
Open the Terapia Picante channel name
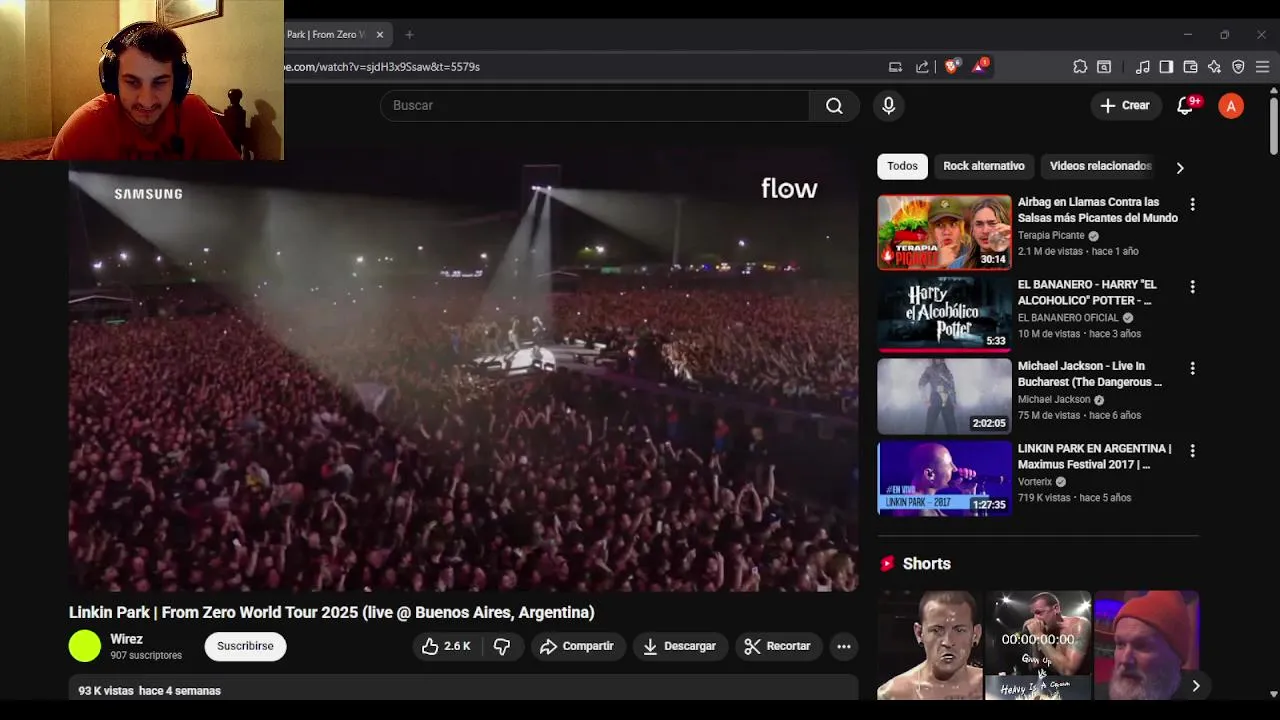tap(1051, 236)
